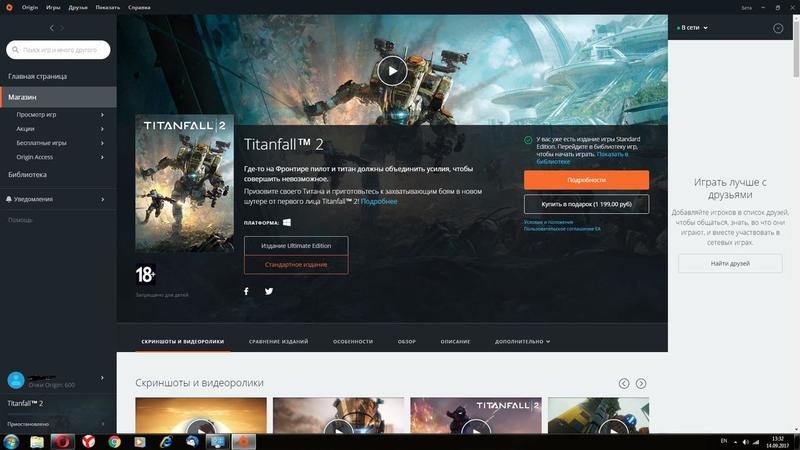Expand the Origin Access submenu
Screen dimensions: 800x450
click(x=103, y=157)
